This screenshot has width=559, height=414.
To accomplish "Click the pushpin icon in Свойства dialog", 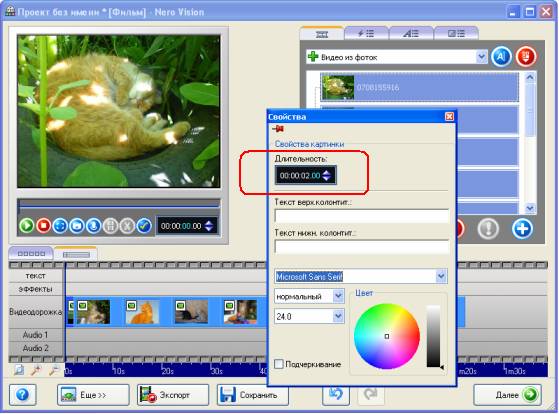I will [278, 129].
